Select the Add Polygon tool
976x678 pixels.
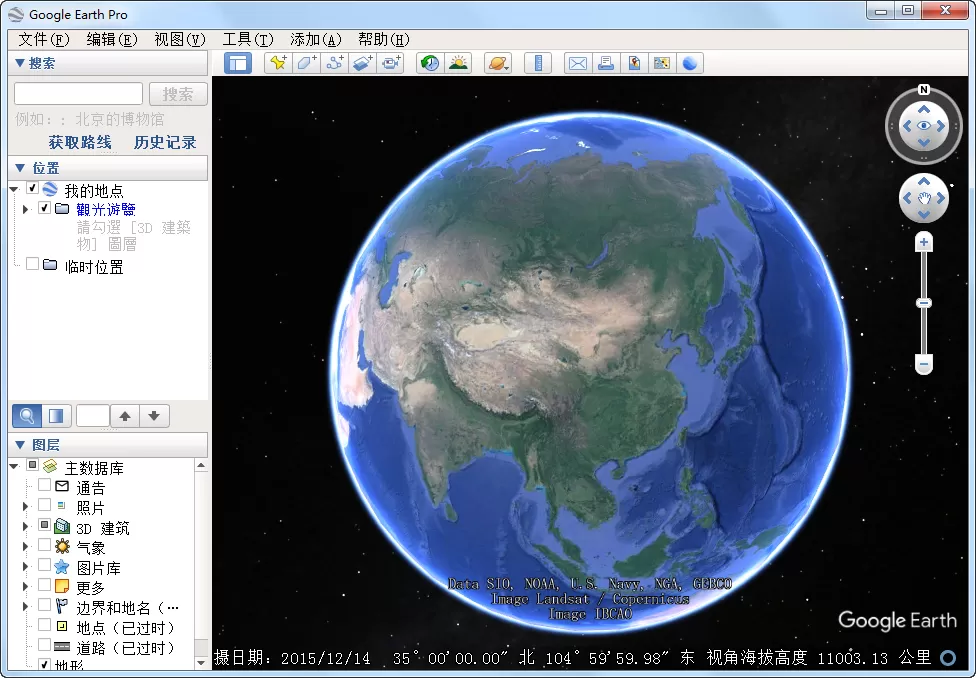(x=305, y=63)
